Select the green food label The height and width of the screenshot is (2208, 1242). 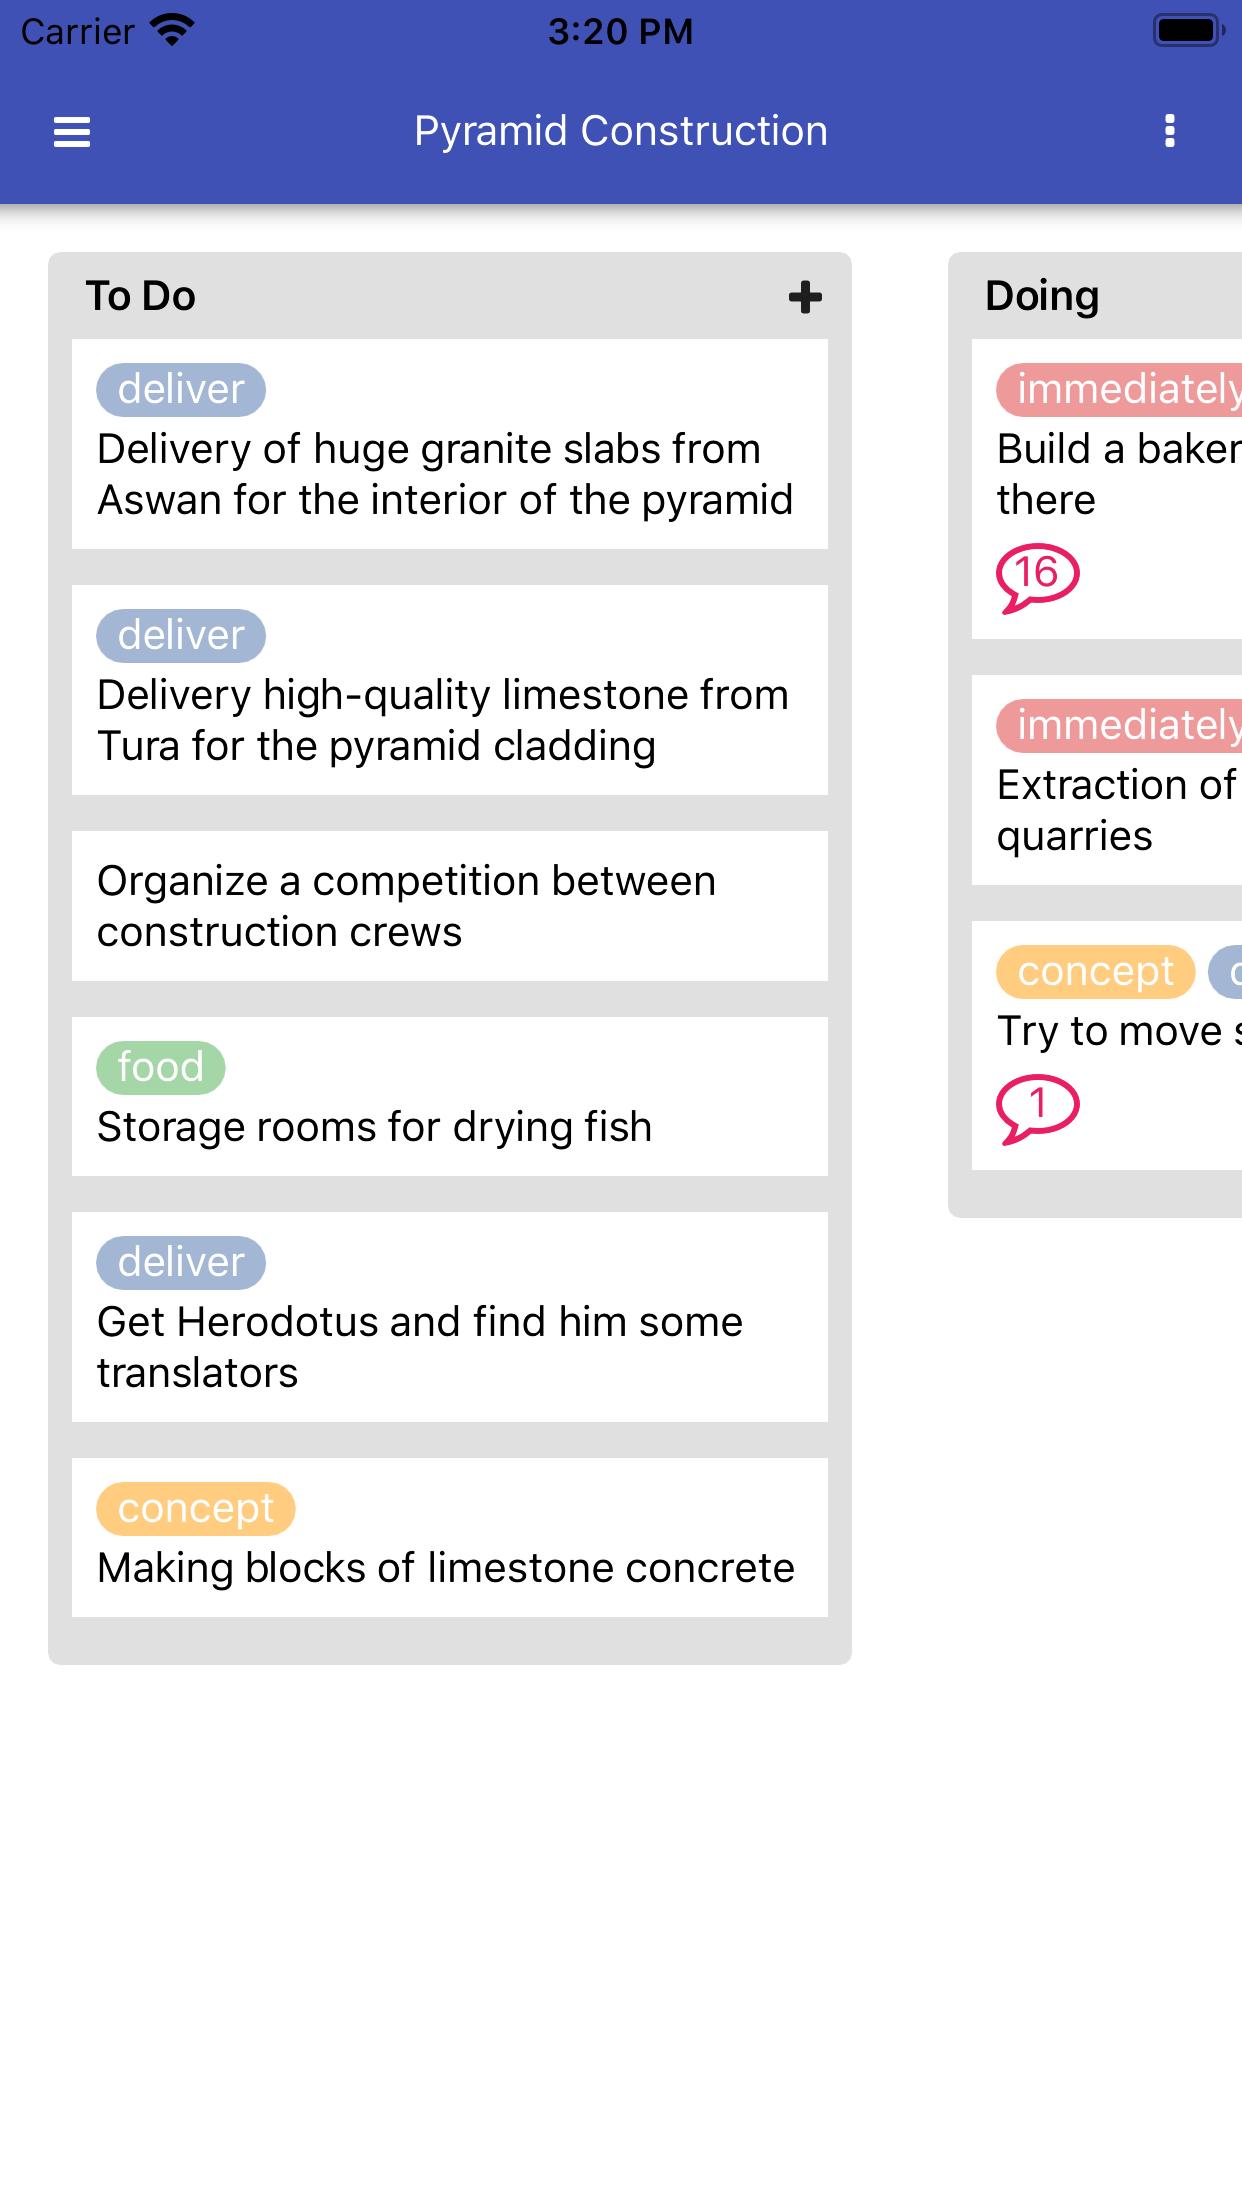[x=161, y=1067]
